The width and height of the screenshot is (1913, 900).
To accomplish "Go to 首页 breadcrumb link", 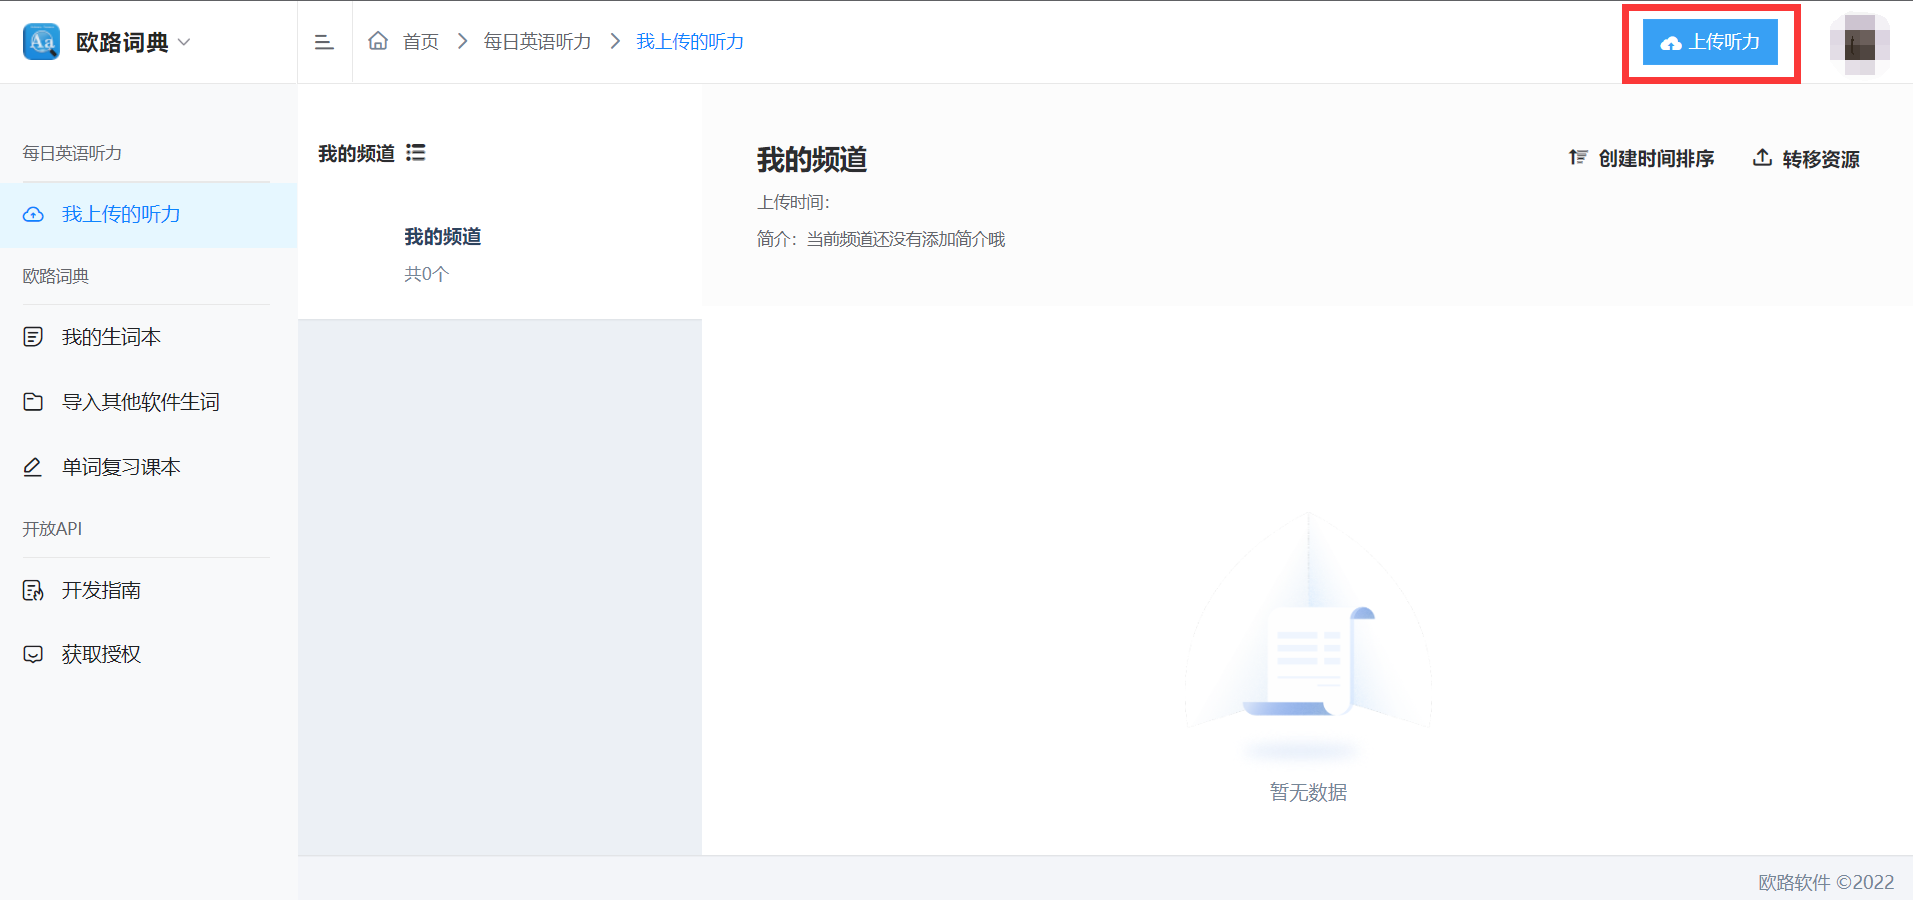I will point(420,42).
